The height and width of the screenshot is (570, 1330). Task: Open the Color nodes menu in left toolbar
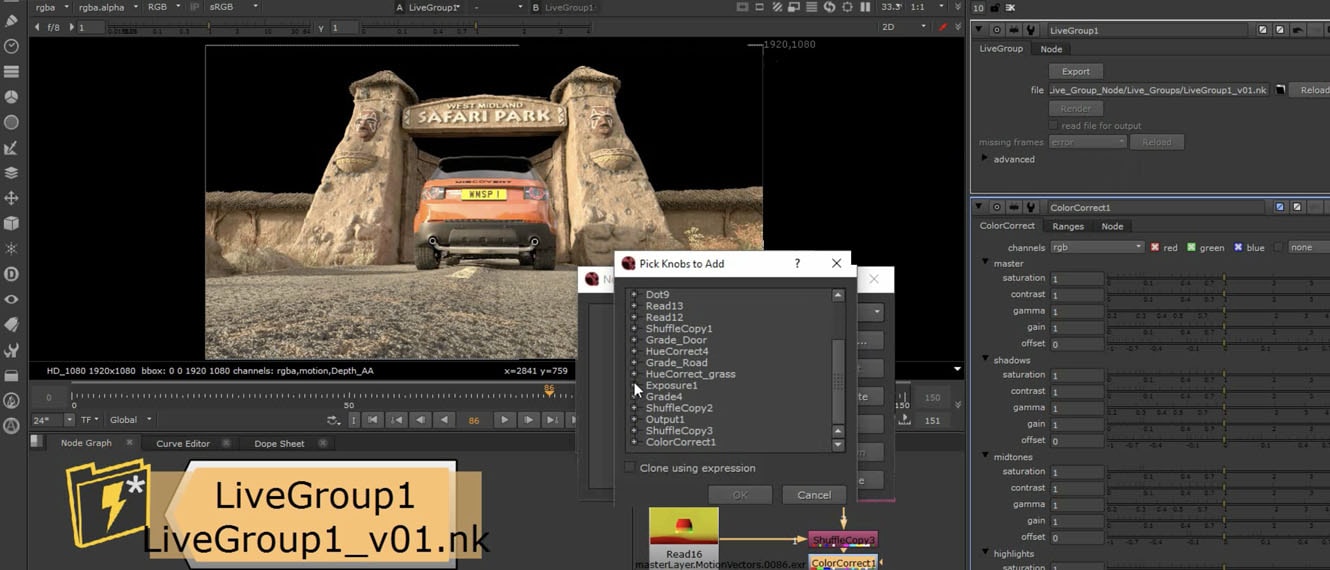(12, 97)
